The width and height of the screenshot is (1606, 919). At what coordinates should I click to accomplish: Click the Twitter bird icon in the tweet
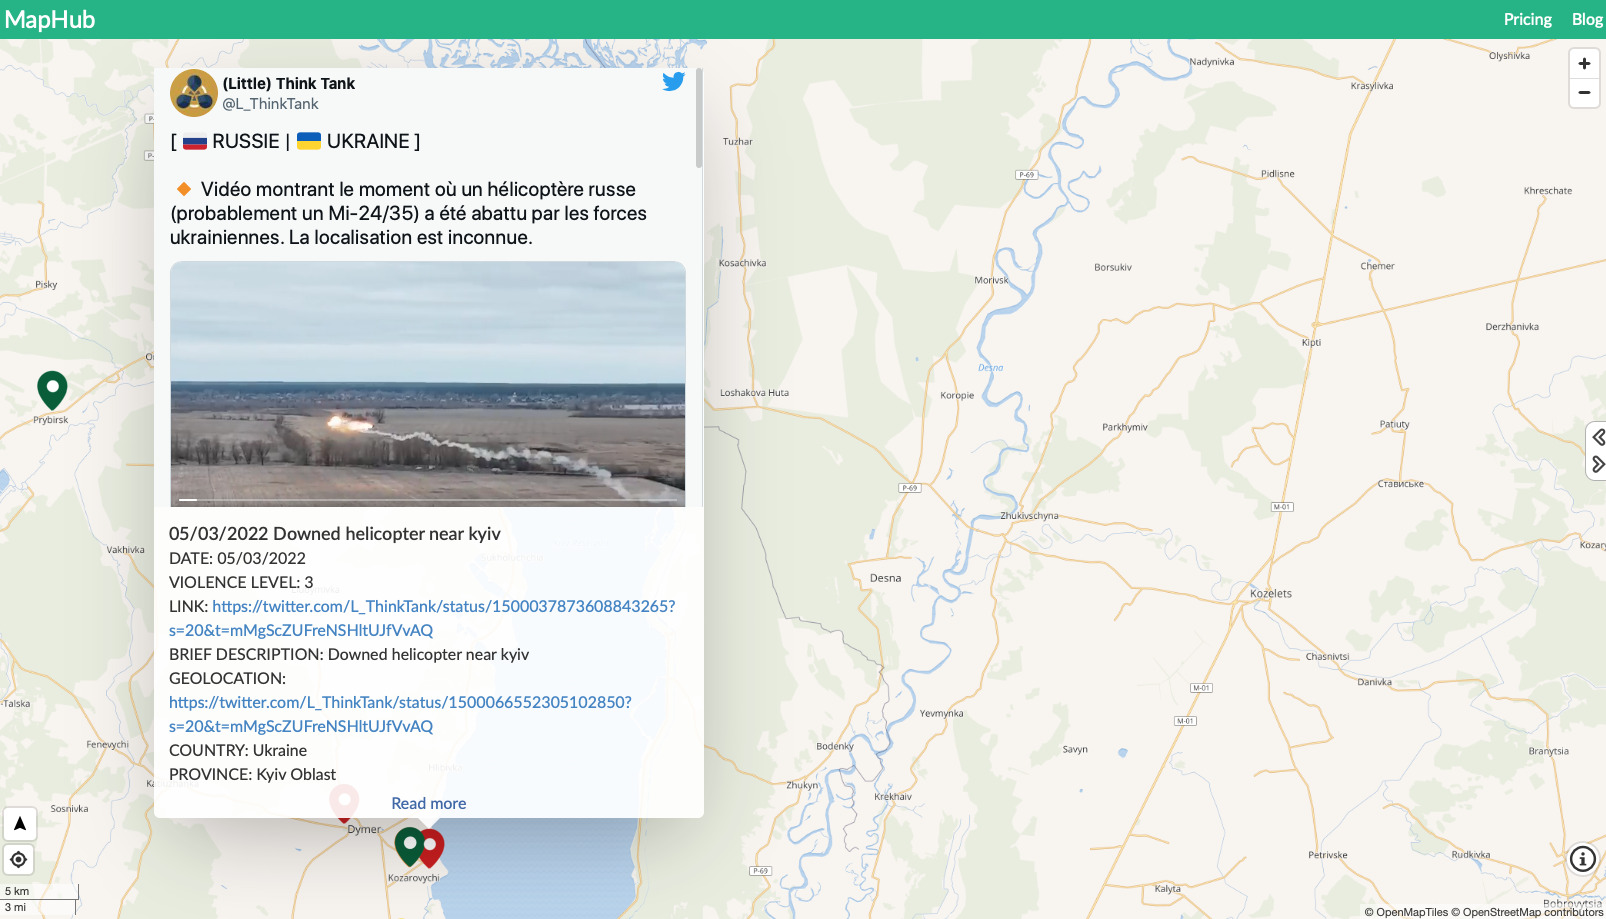coord(673,82)
